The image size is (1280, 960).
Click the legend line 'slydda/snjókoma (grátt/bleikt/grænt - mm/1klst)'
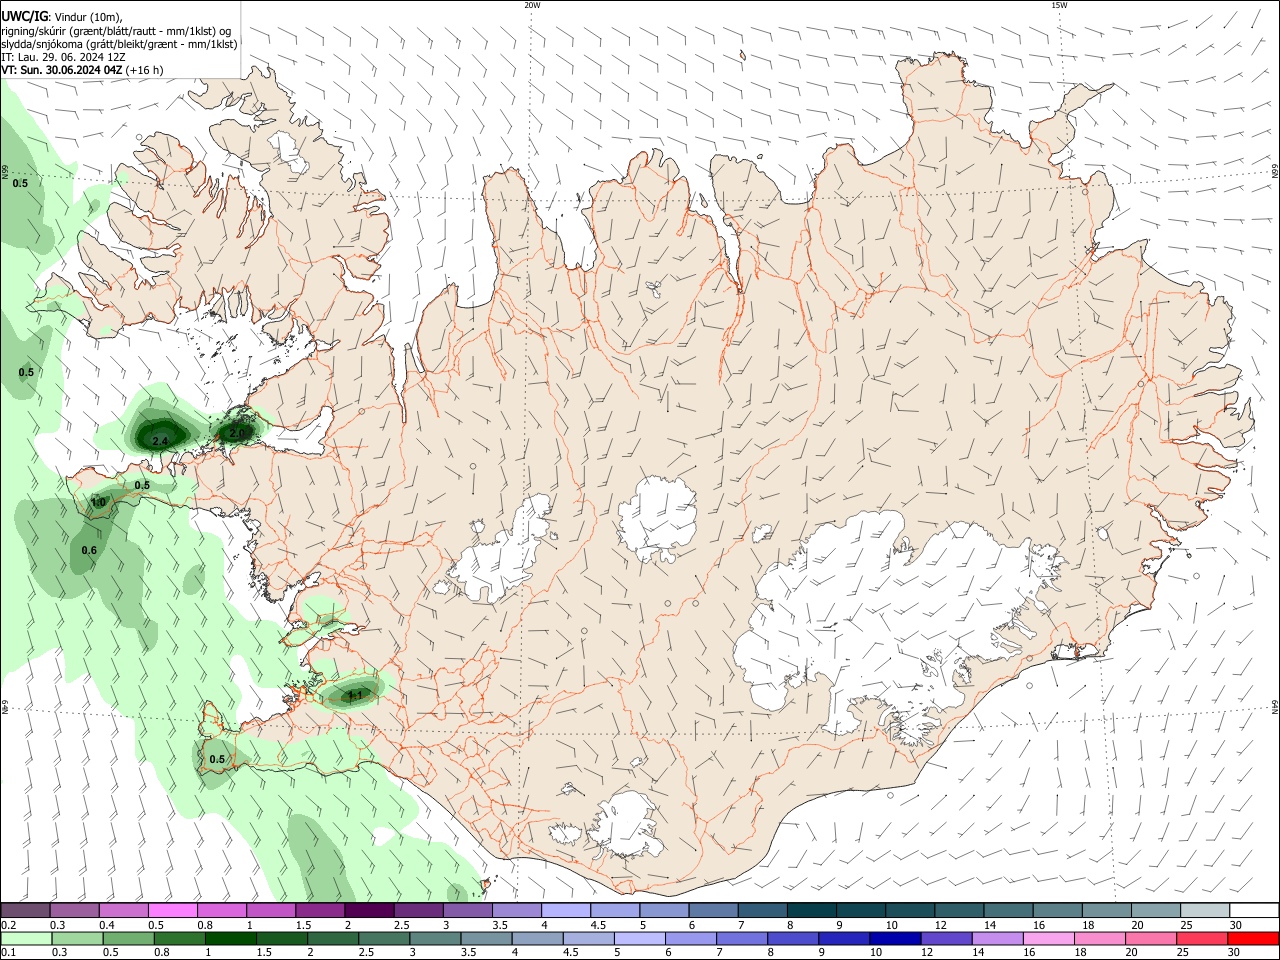(x=119, y=44)
